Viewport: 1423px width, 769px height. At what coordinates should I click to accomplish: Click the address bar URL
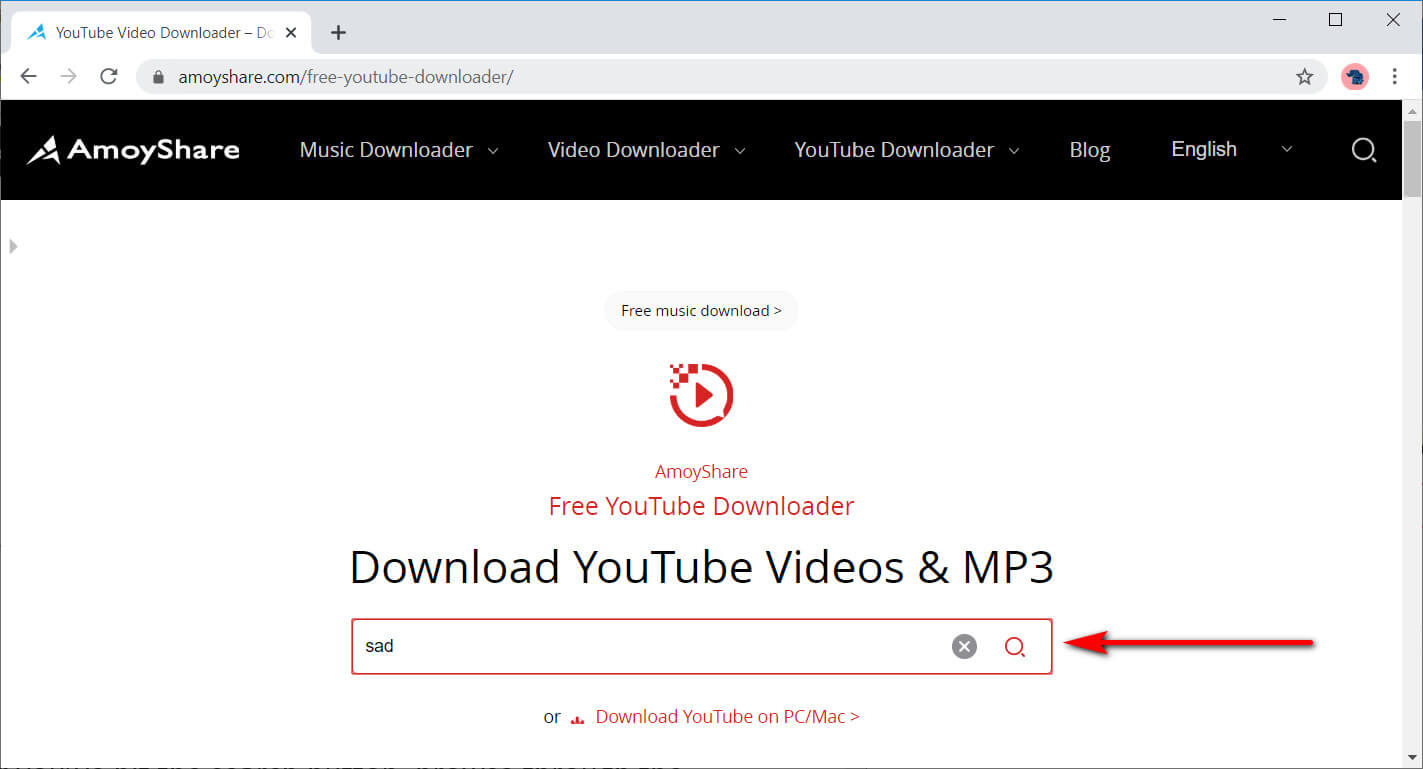click(x=346, y=77)
